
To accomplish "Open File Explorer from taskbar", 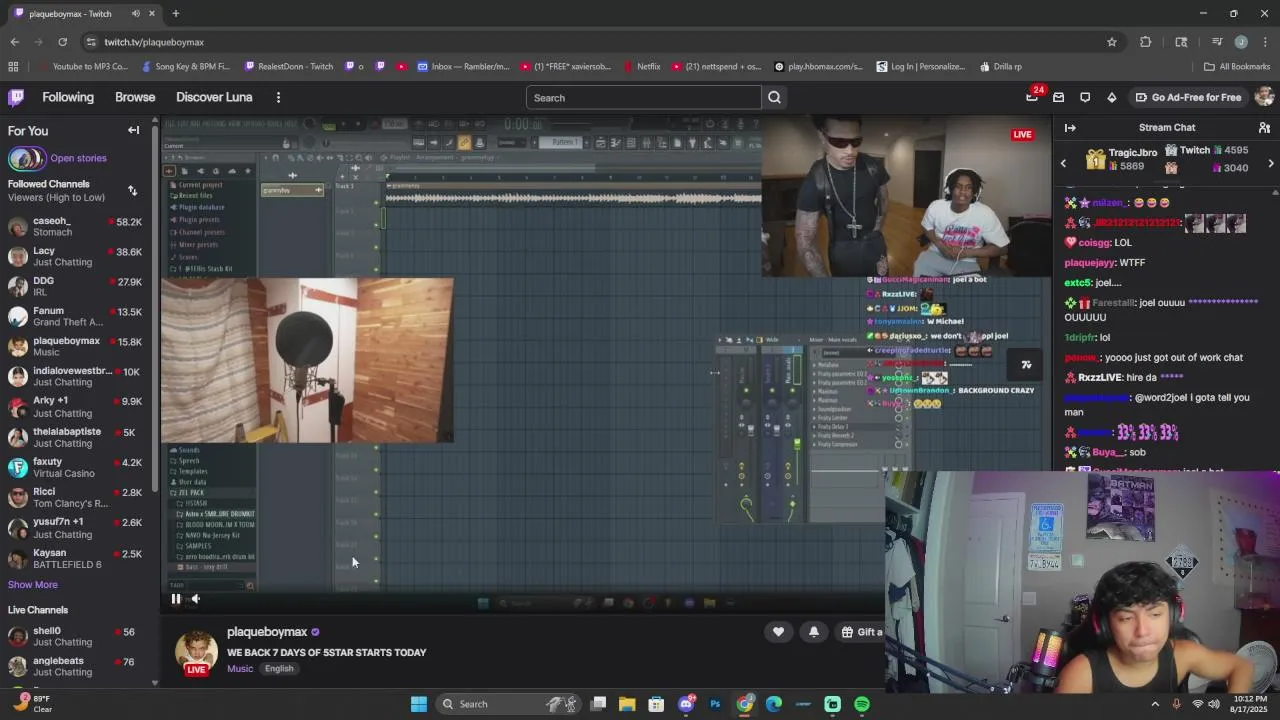I will pos(627,704).
